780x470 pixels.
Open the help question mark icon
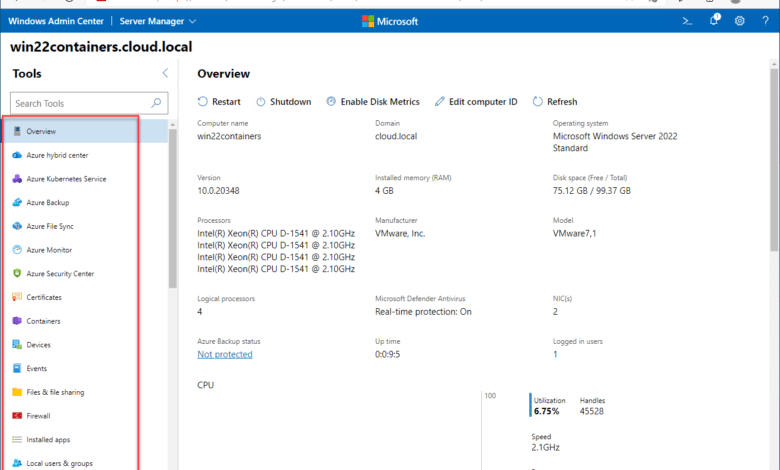pyautogui.click(x=765, y=21)
